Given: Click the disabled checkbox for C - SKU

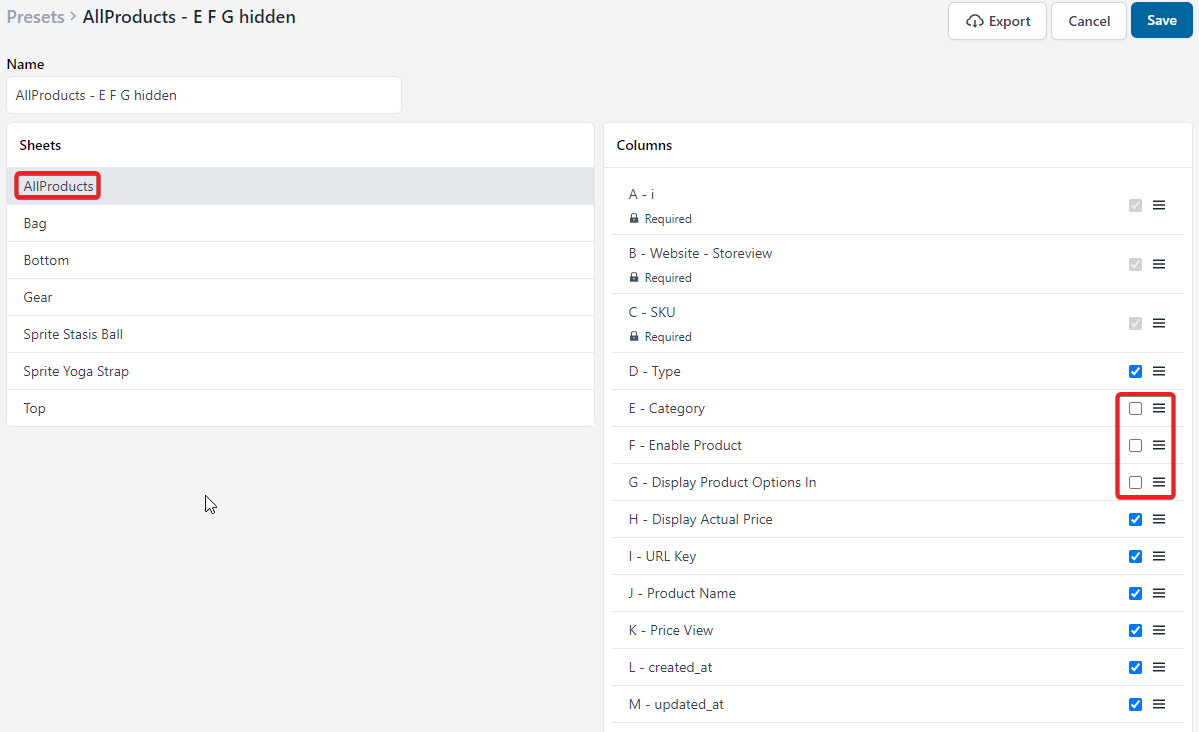Looking at the screenshot, I should tap(1136, 323).
